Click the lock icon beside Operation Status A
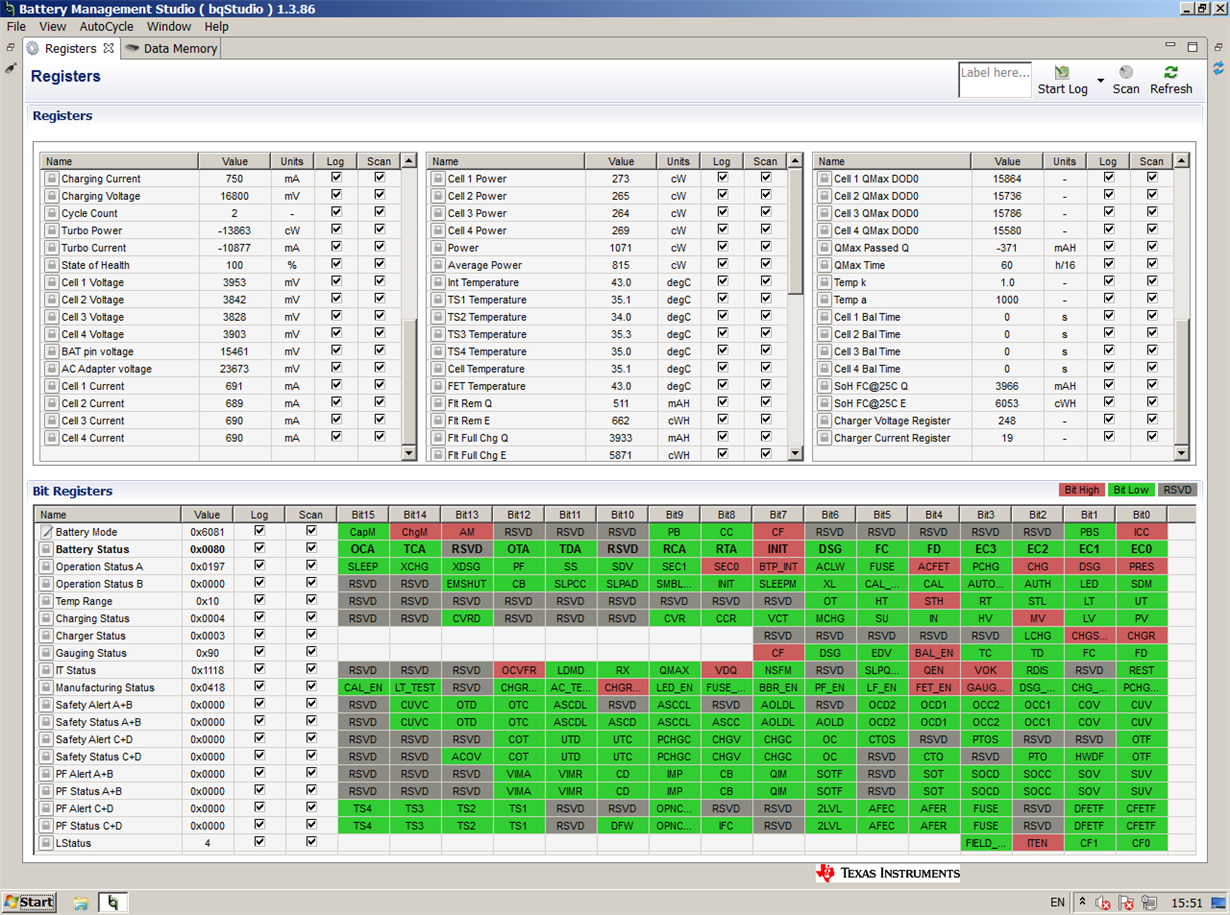Image resolution: width=1230 pixels, height=915 pixels. click(x=46, y=567)
